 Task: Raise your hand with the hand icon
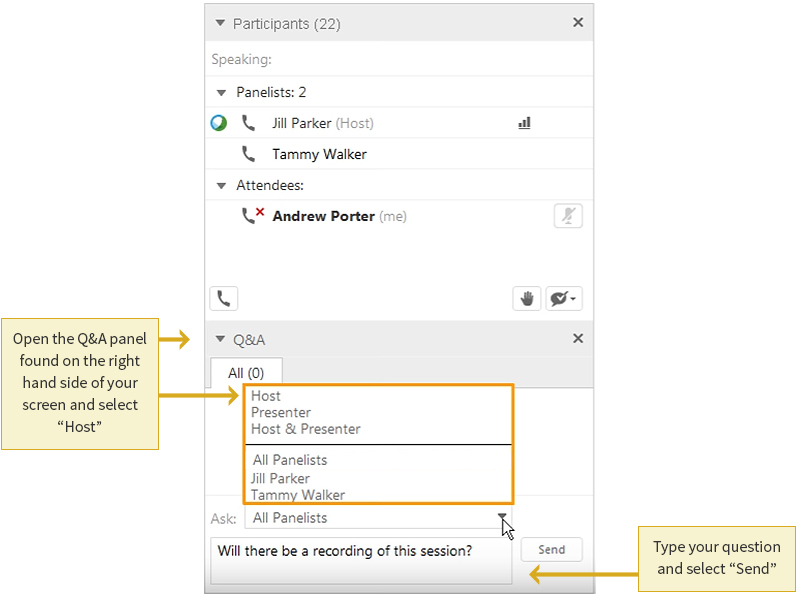tap(526, 298)
